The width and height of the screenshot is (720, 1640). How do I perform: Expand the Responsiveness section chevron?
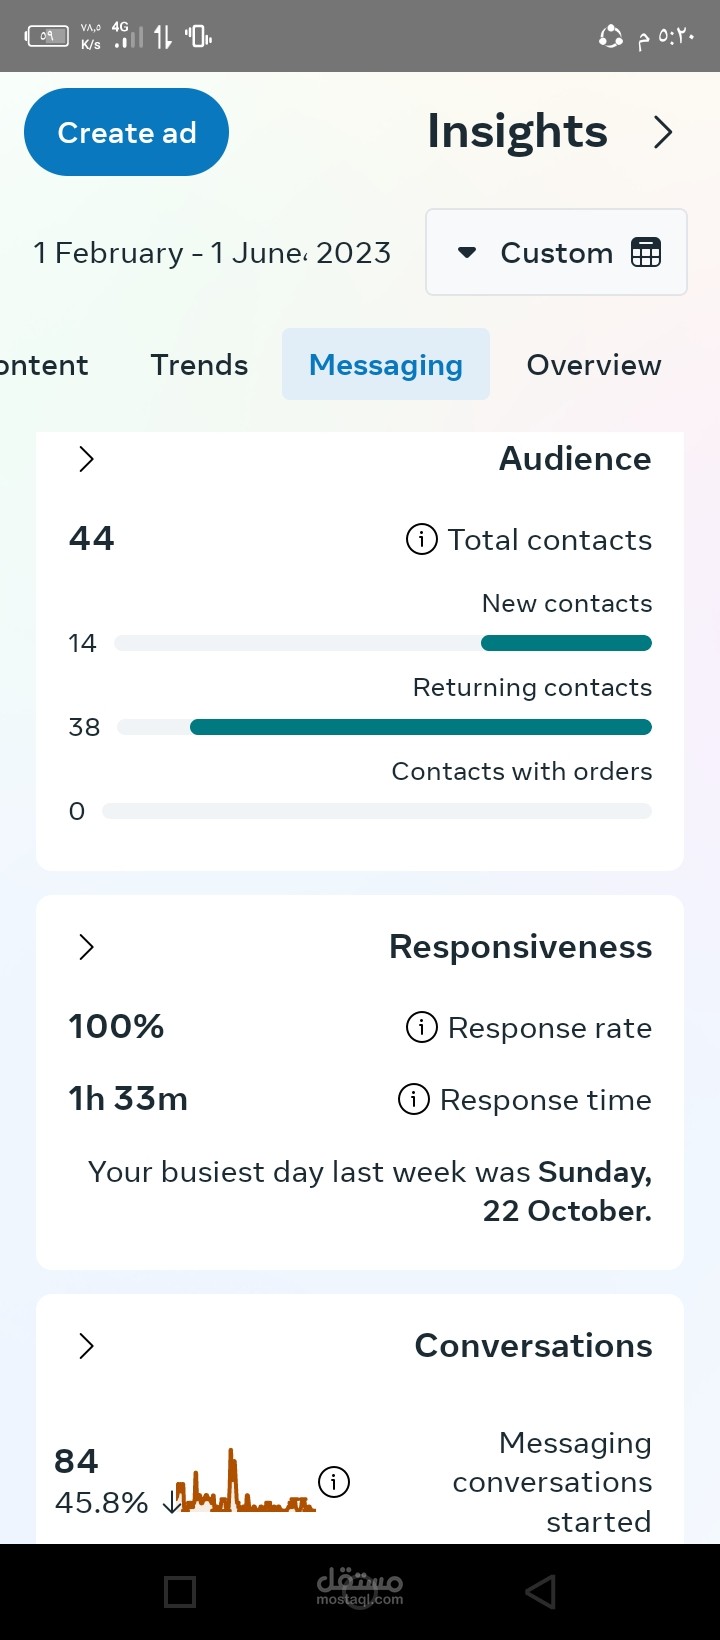[x=87, y=947]
